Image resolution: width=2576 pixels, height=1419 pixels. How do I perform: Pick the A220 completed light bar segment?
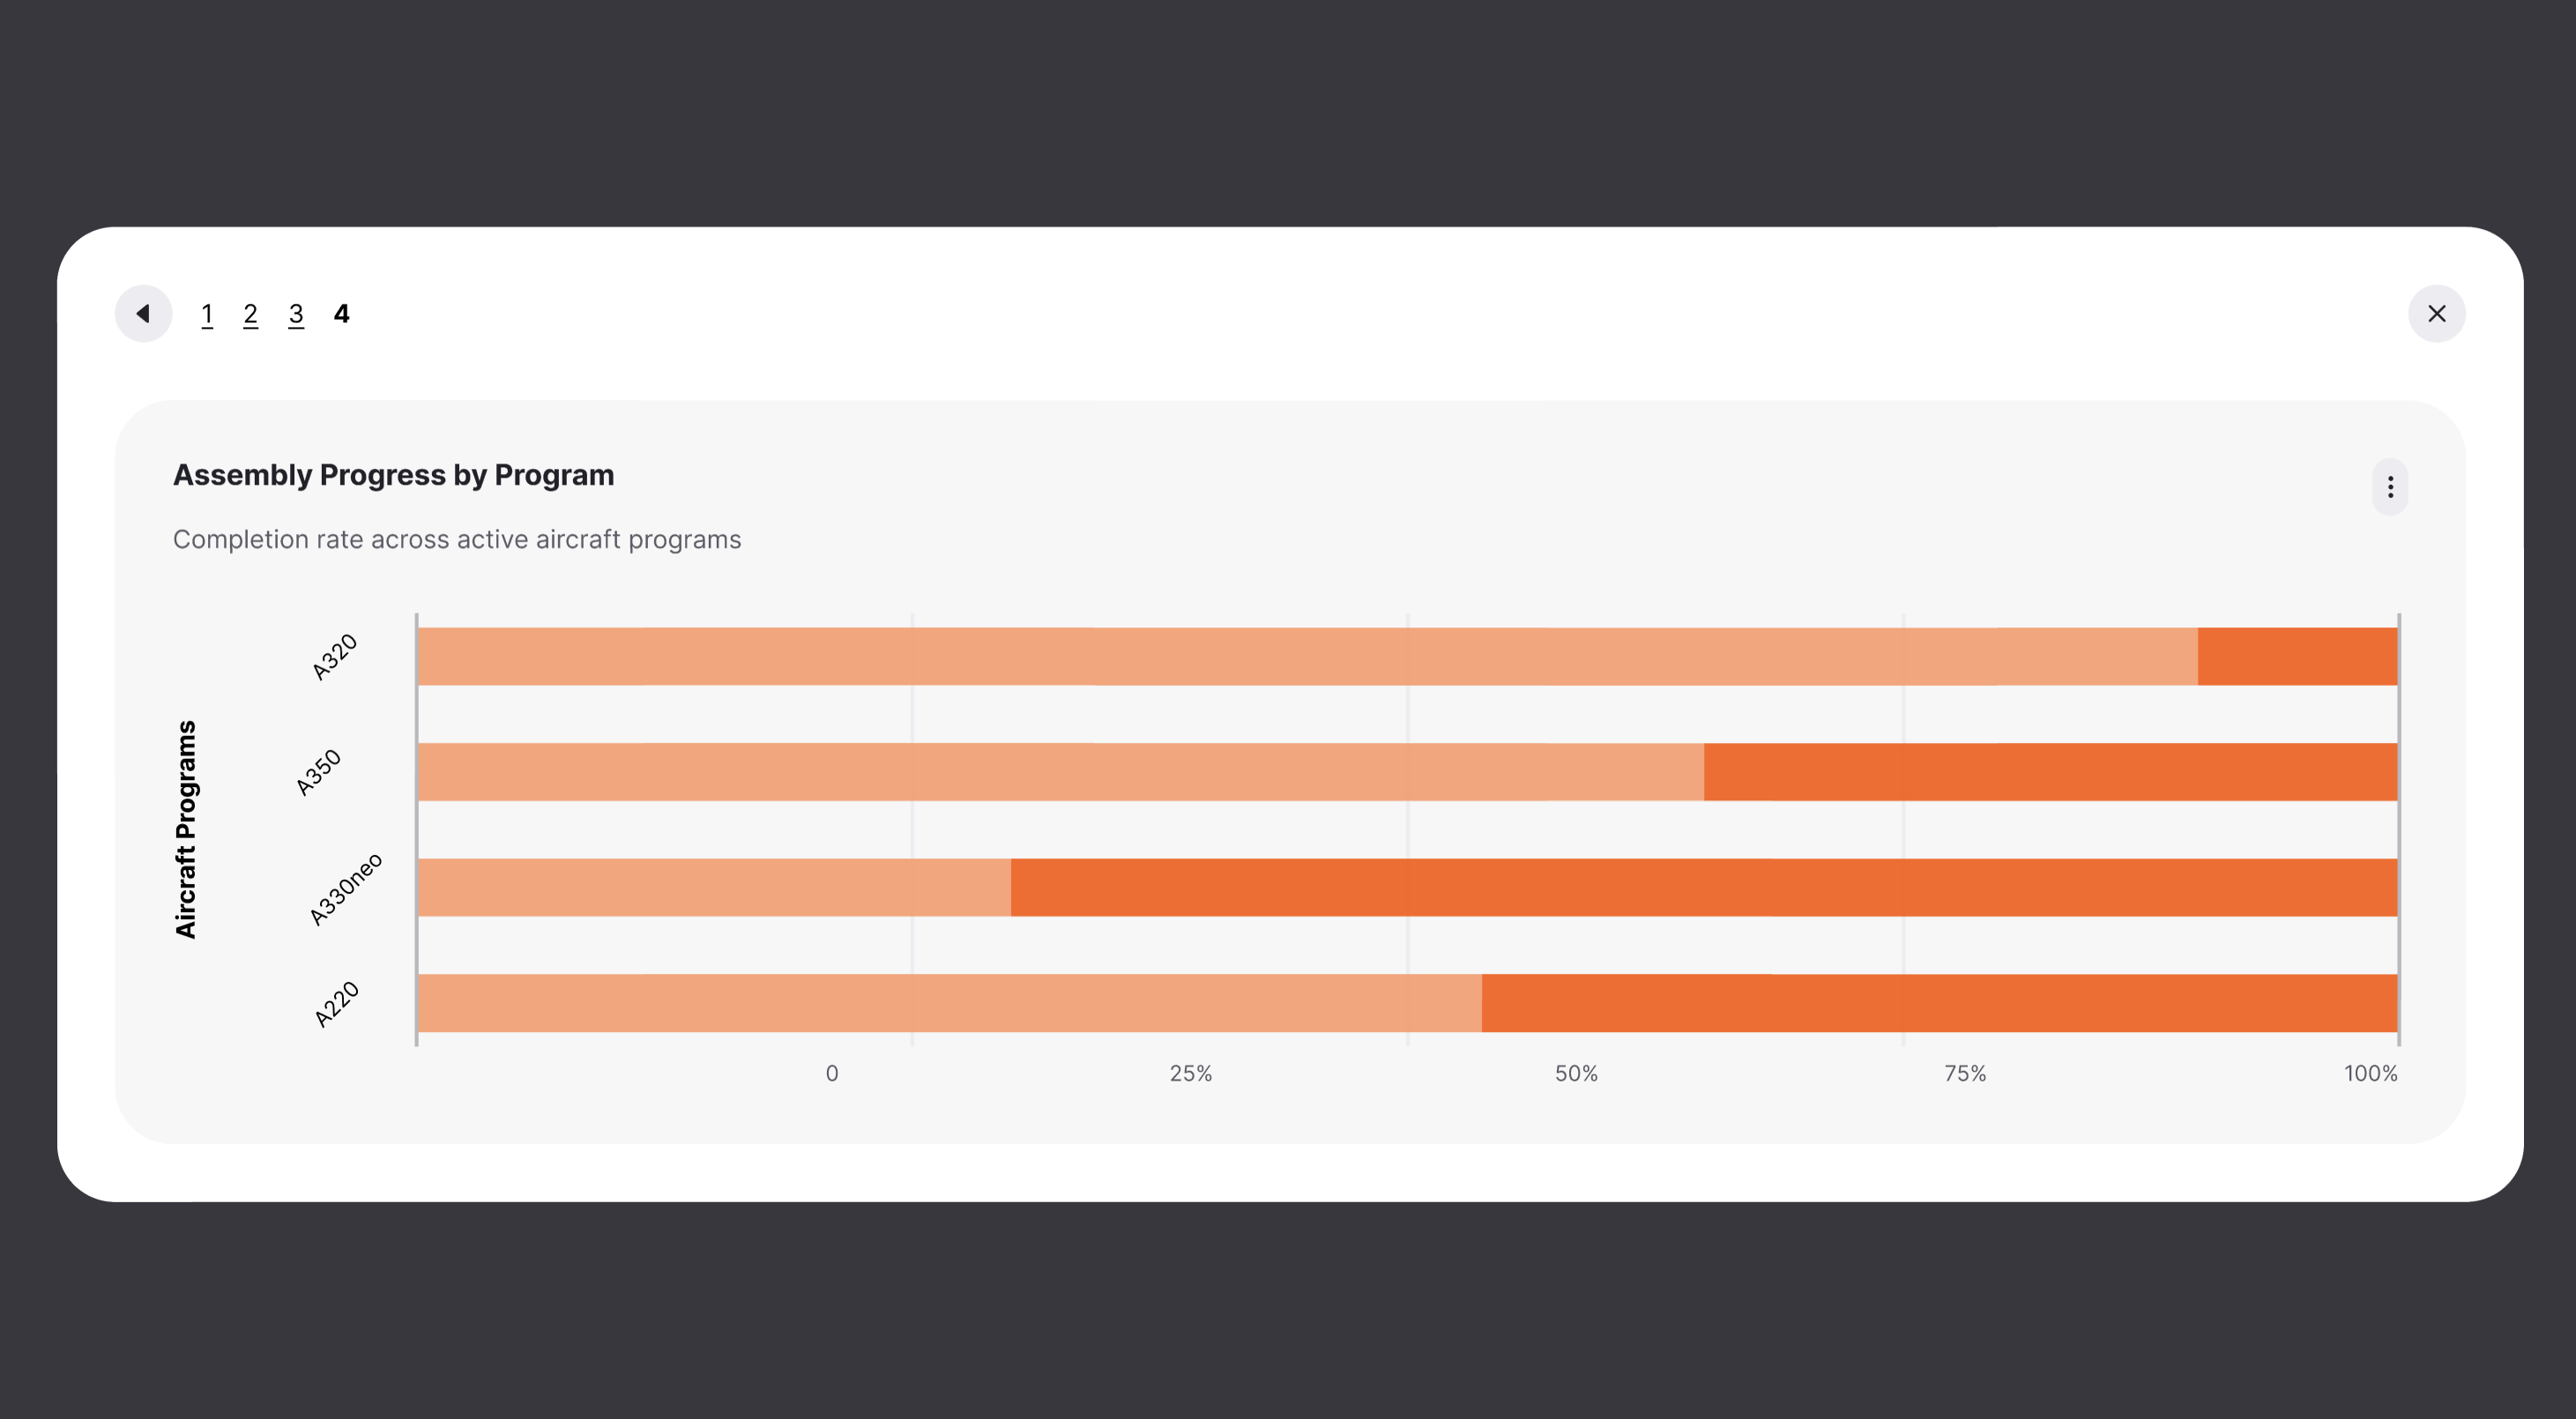(x=949, y=1003)
